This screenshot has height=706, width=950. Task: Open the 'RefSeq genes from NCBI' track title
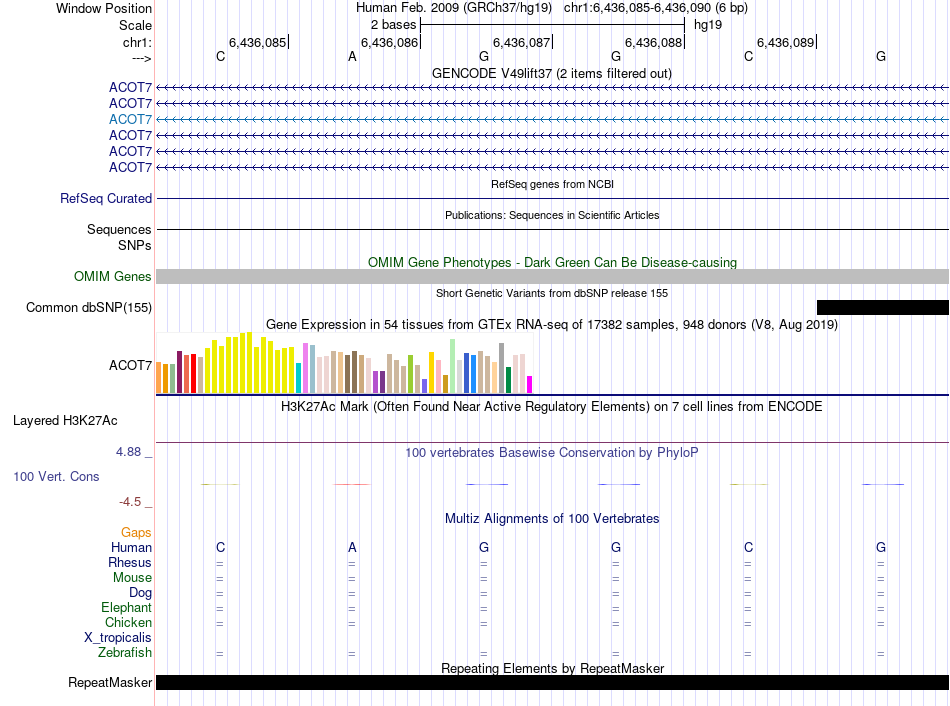tap(552, 184)
